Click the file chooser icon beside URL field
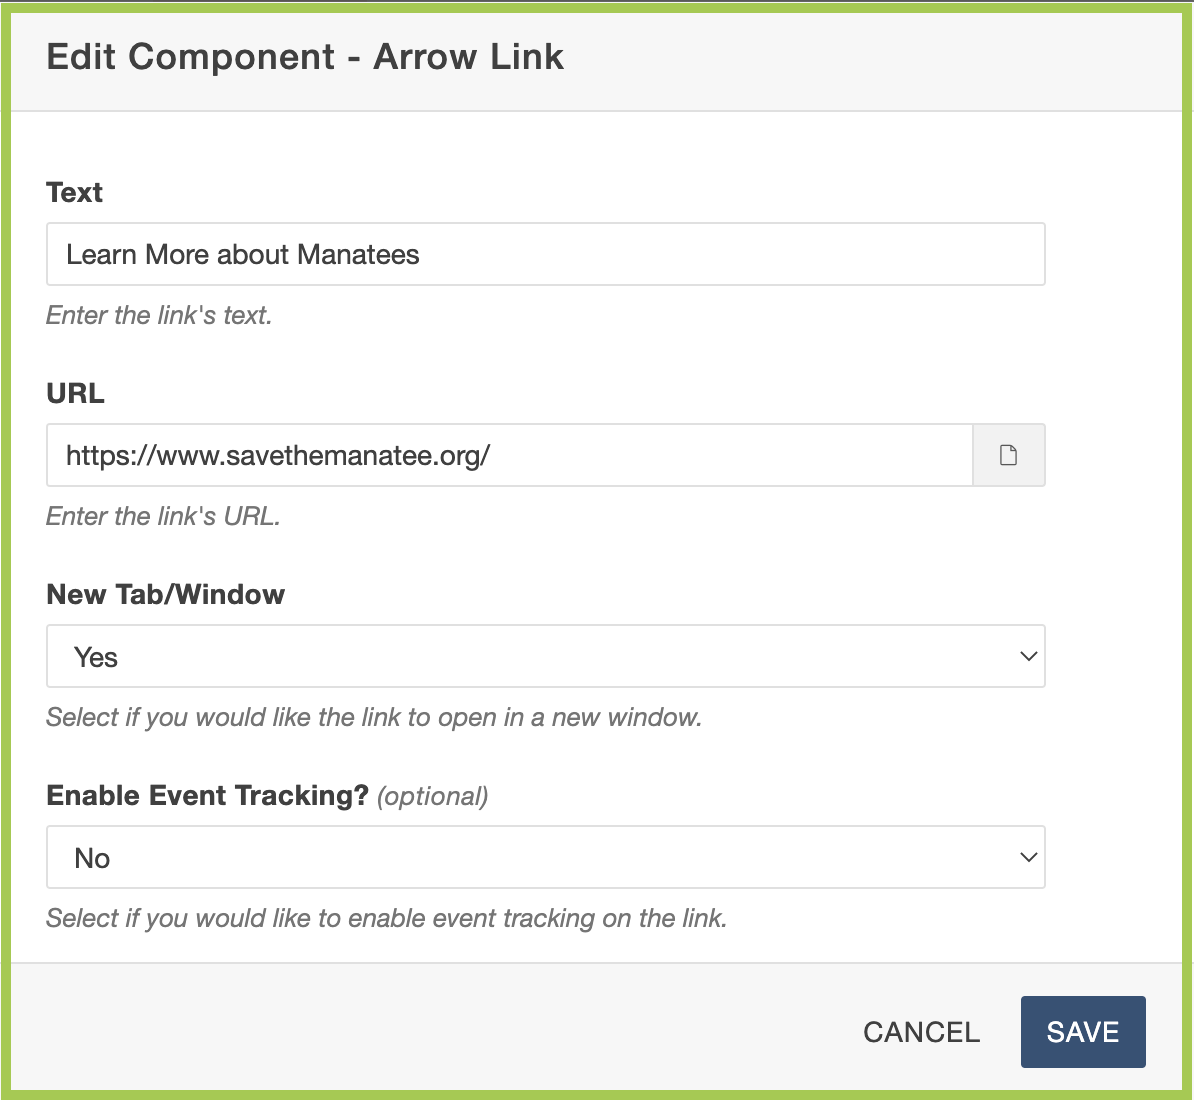 pos(1008,456)
